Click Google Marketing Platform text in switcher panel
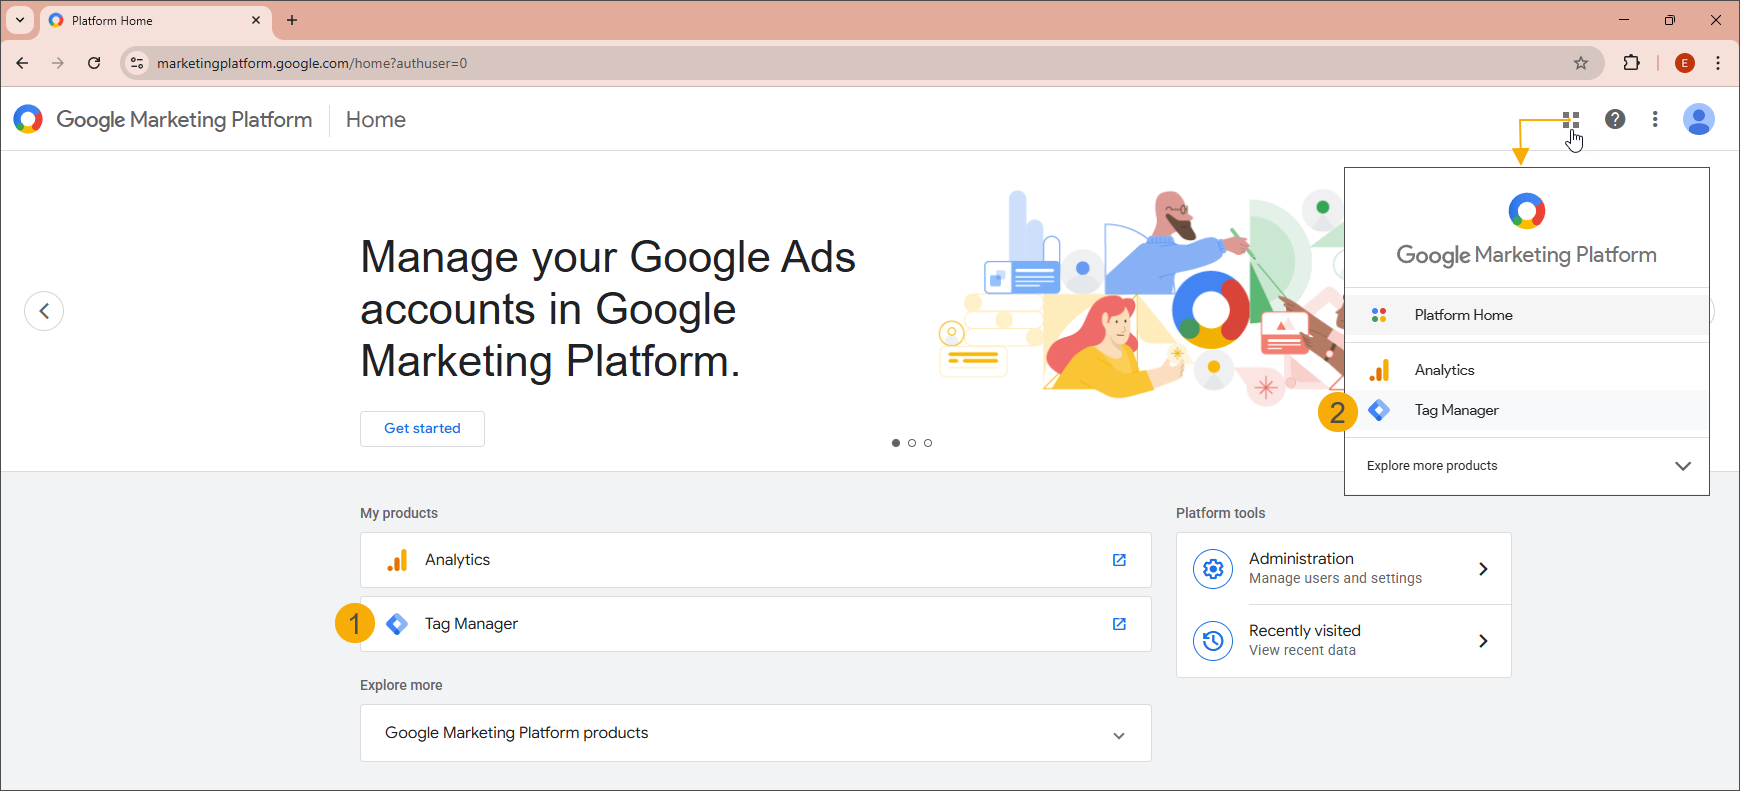The width and height of the screenshot is (1740, 791). 1526,255
